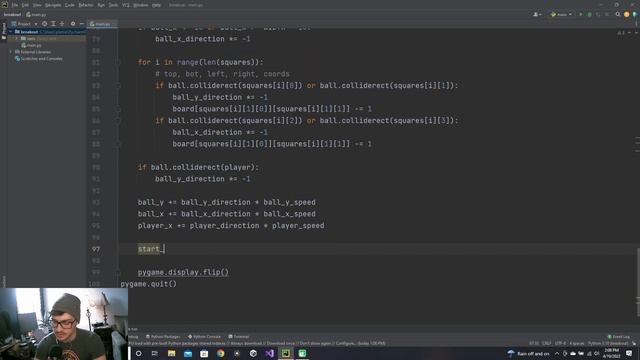Open the main run configuration dropdown
The image size is (640, 360).
click(562, 14)
